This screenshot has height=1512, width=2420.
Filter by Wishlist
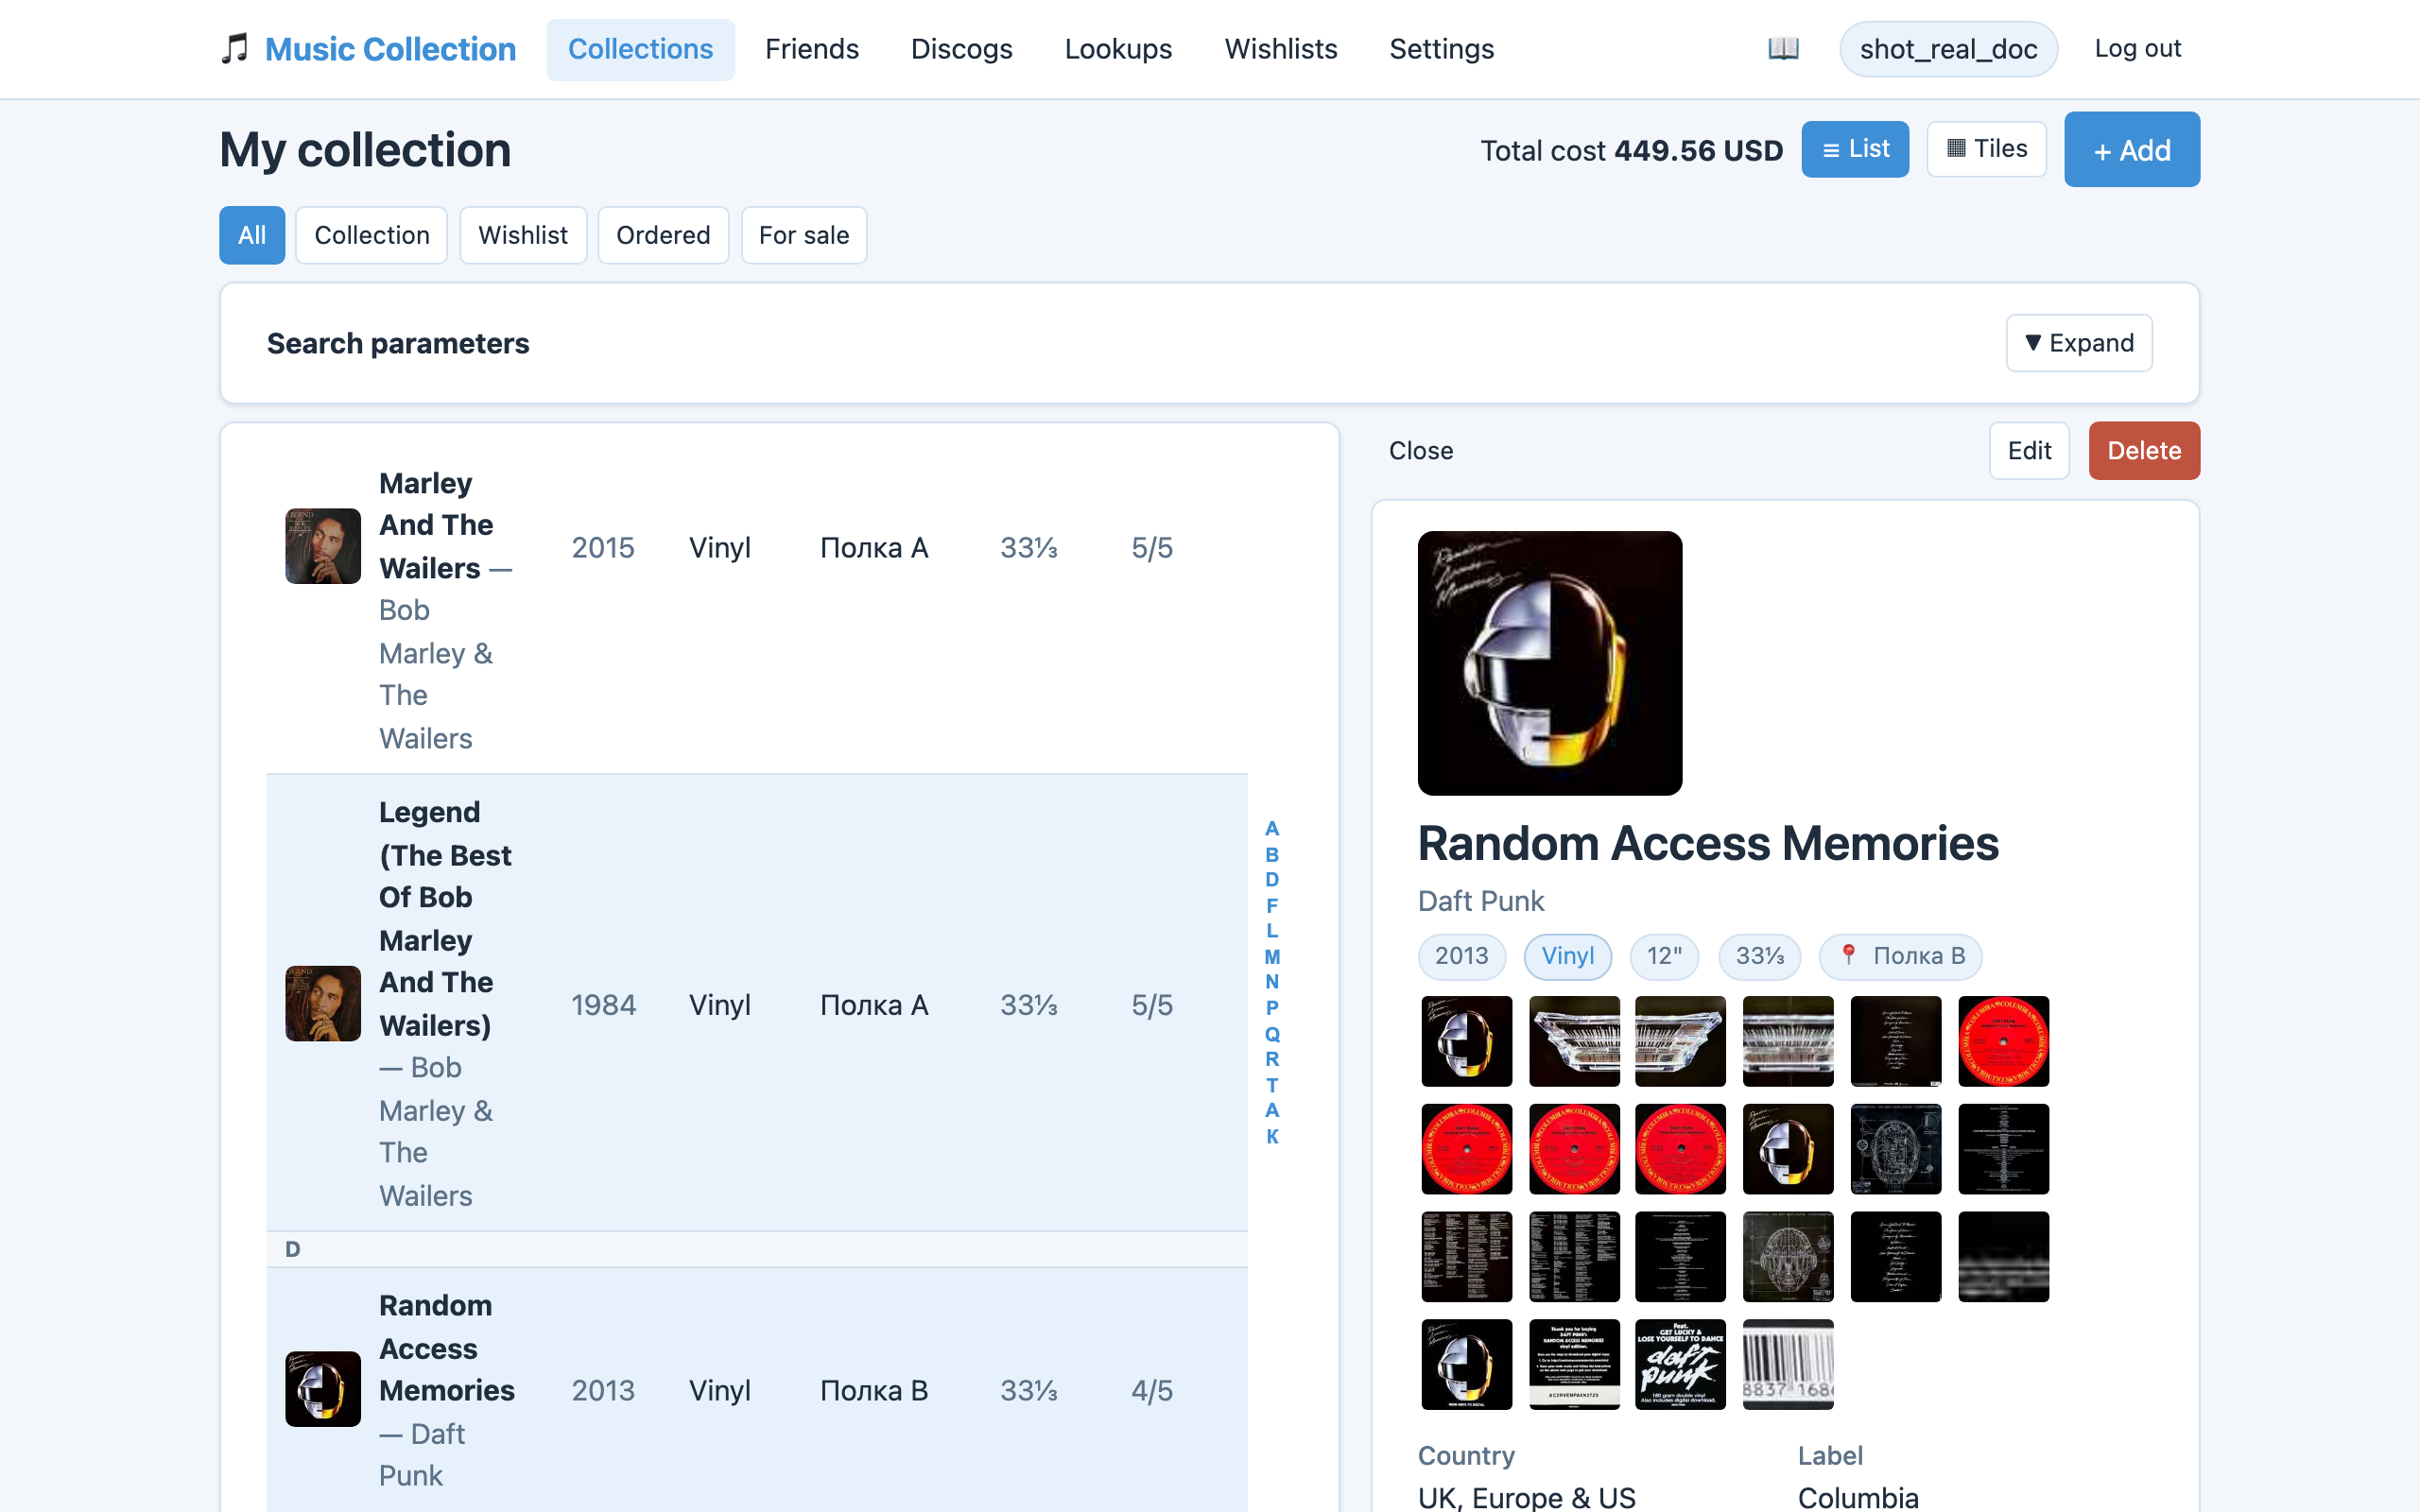[x=523, y=235]
